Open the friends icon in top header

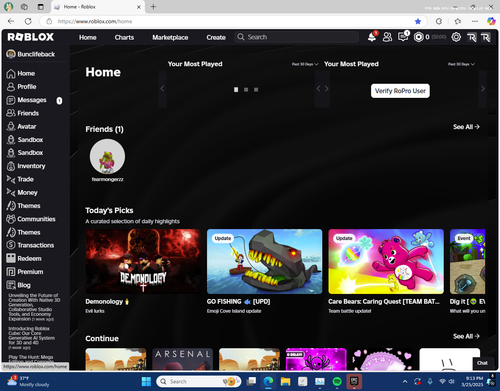pyautogui.click(x=387, y=37)
